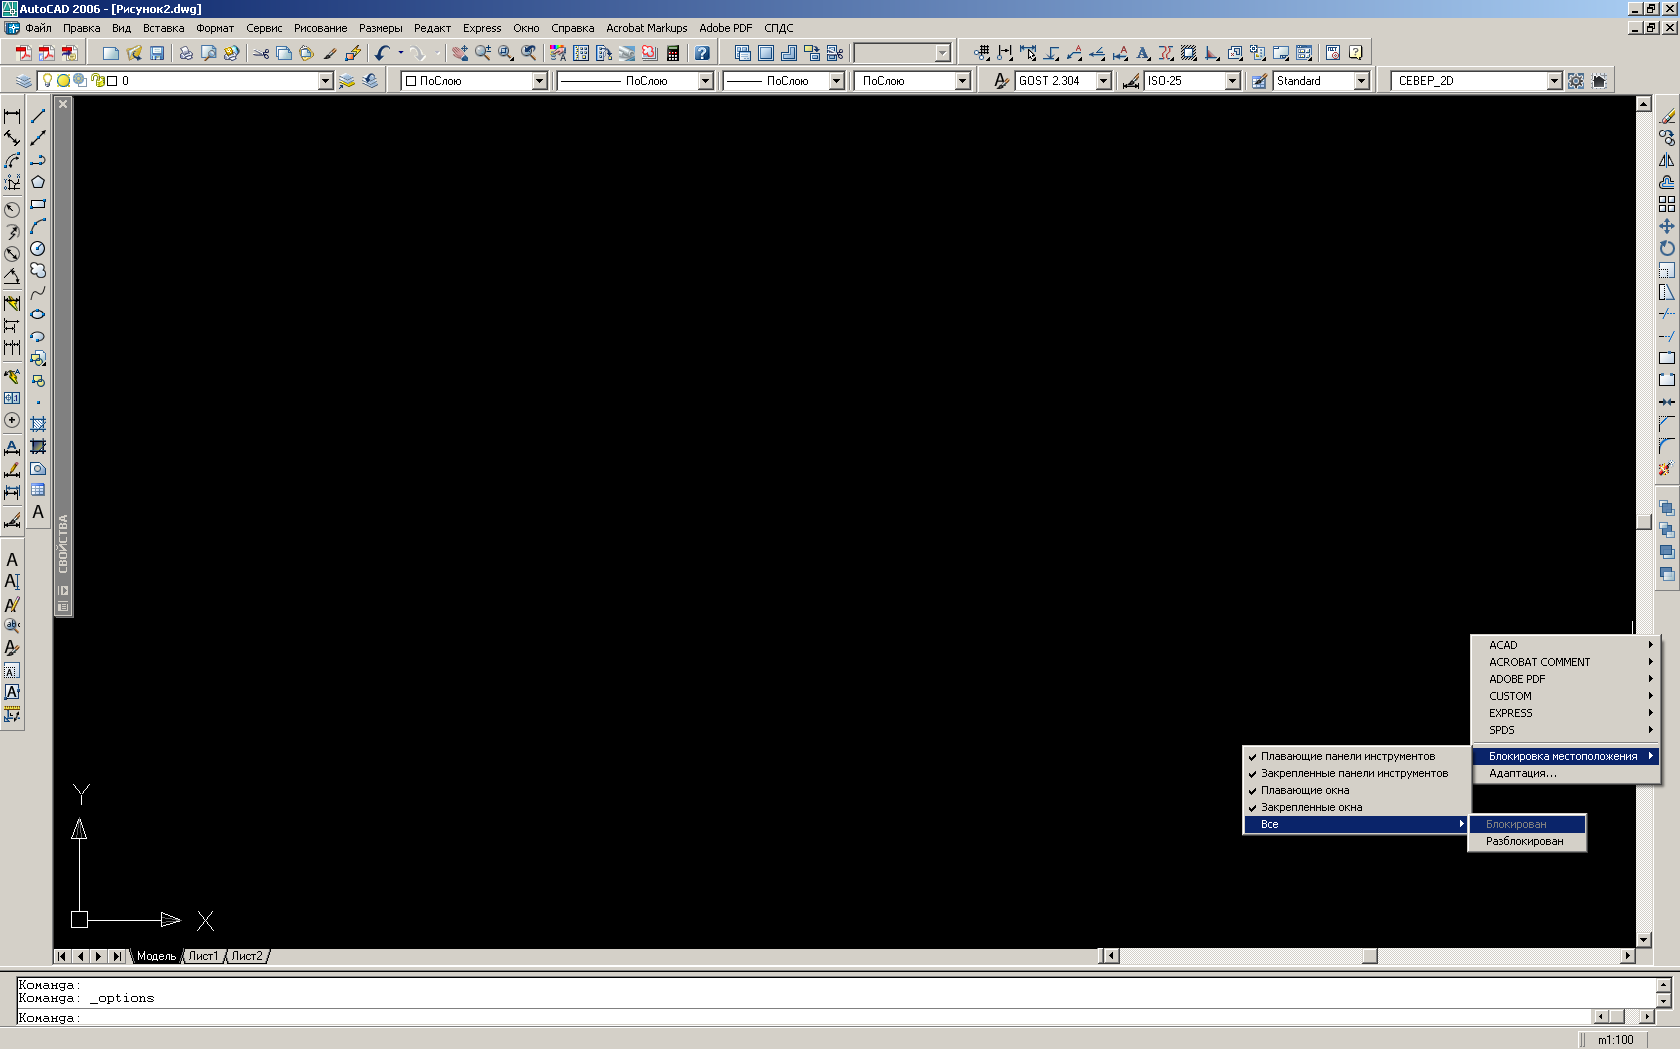Select the Rectangle draw tool
Screen dimensions: 1680x1050
[38, 204]
